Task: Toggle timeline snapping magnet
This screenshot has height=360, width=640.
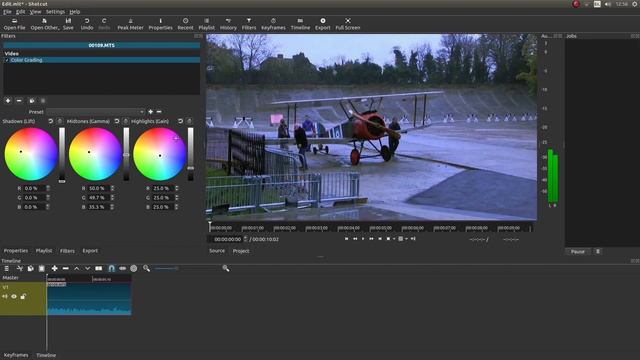Action: click(x=111, y=268)
